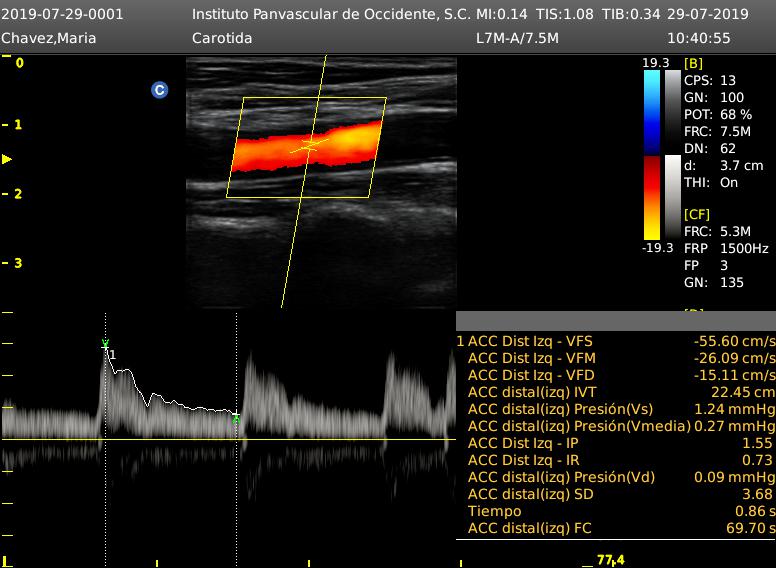Click the depth scale mark 1
Viewport: 776px width, 568px height.
tap(18, 125)
